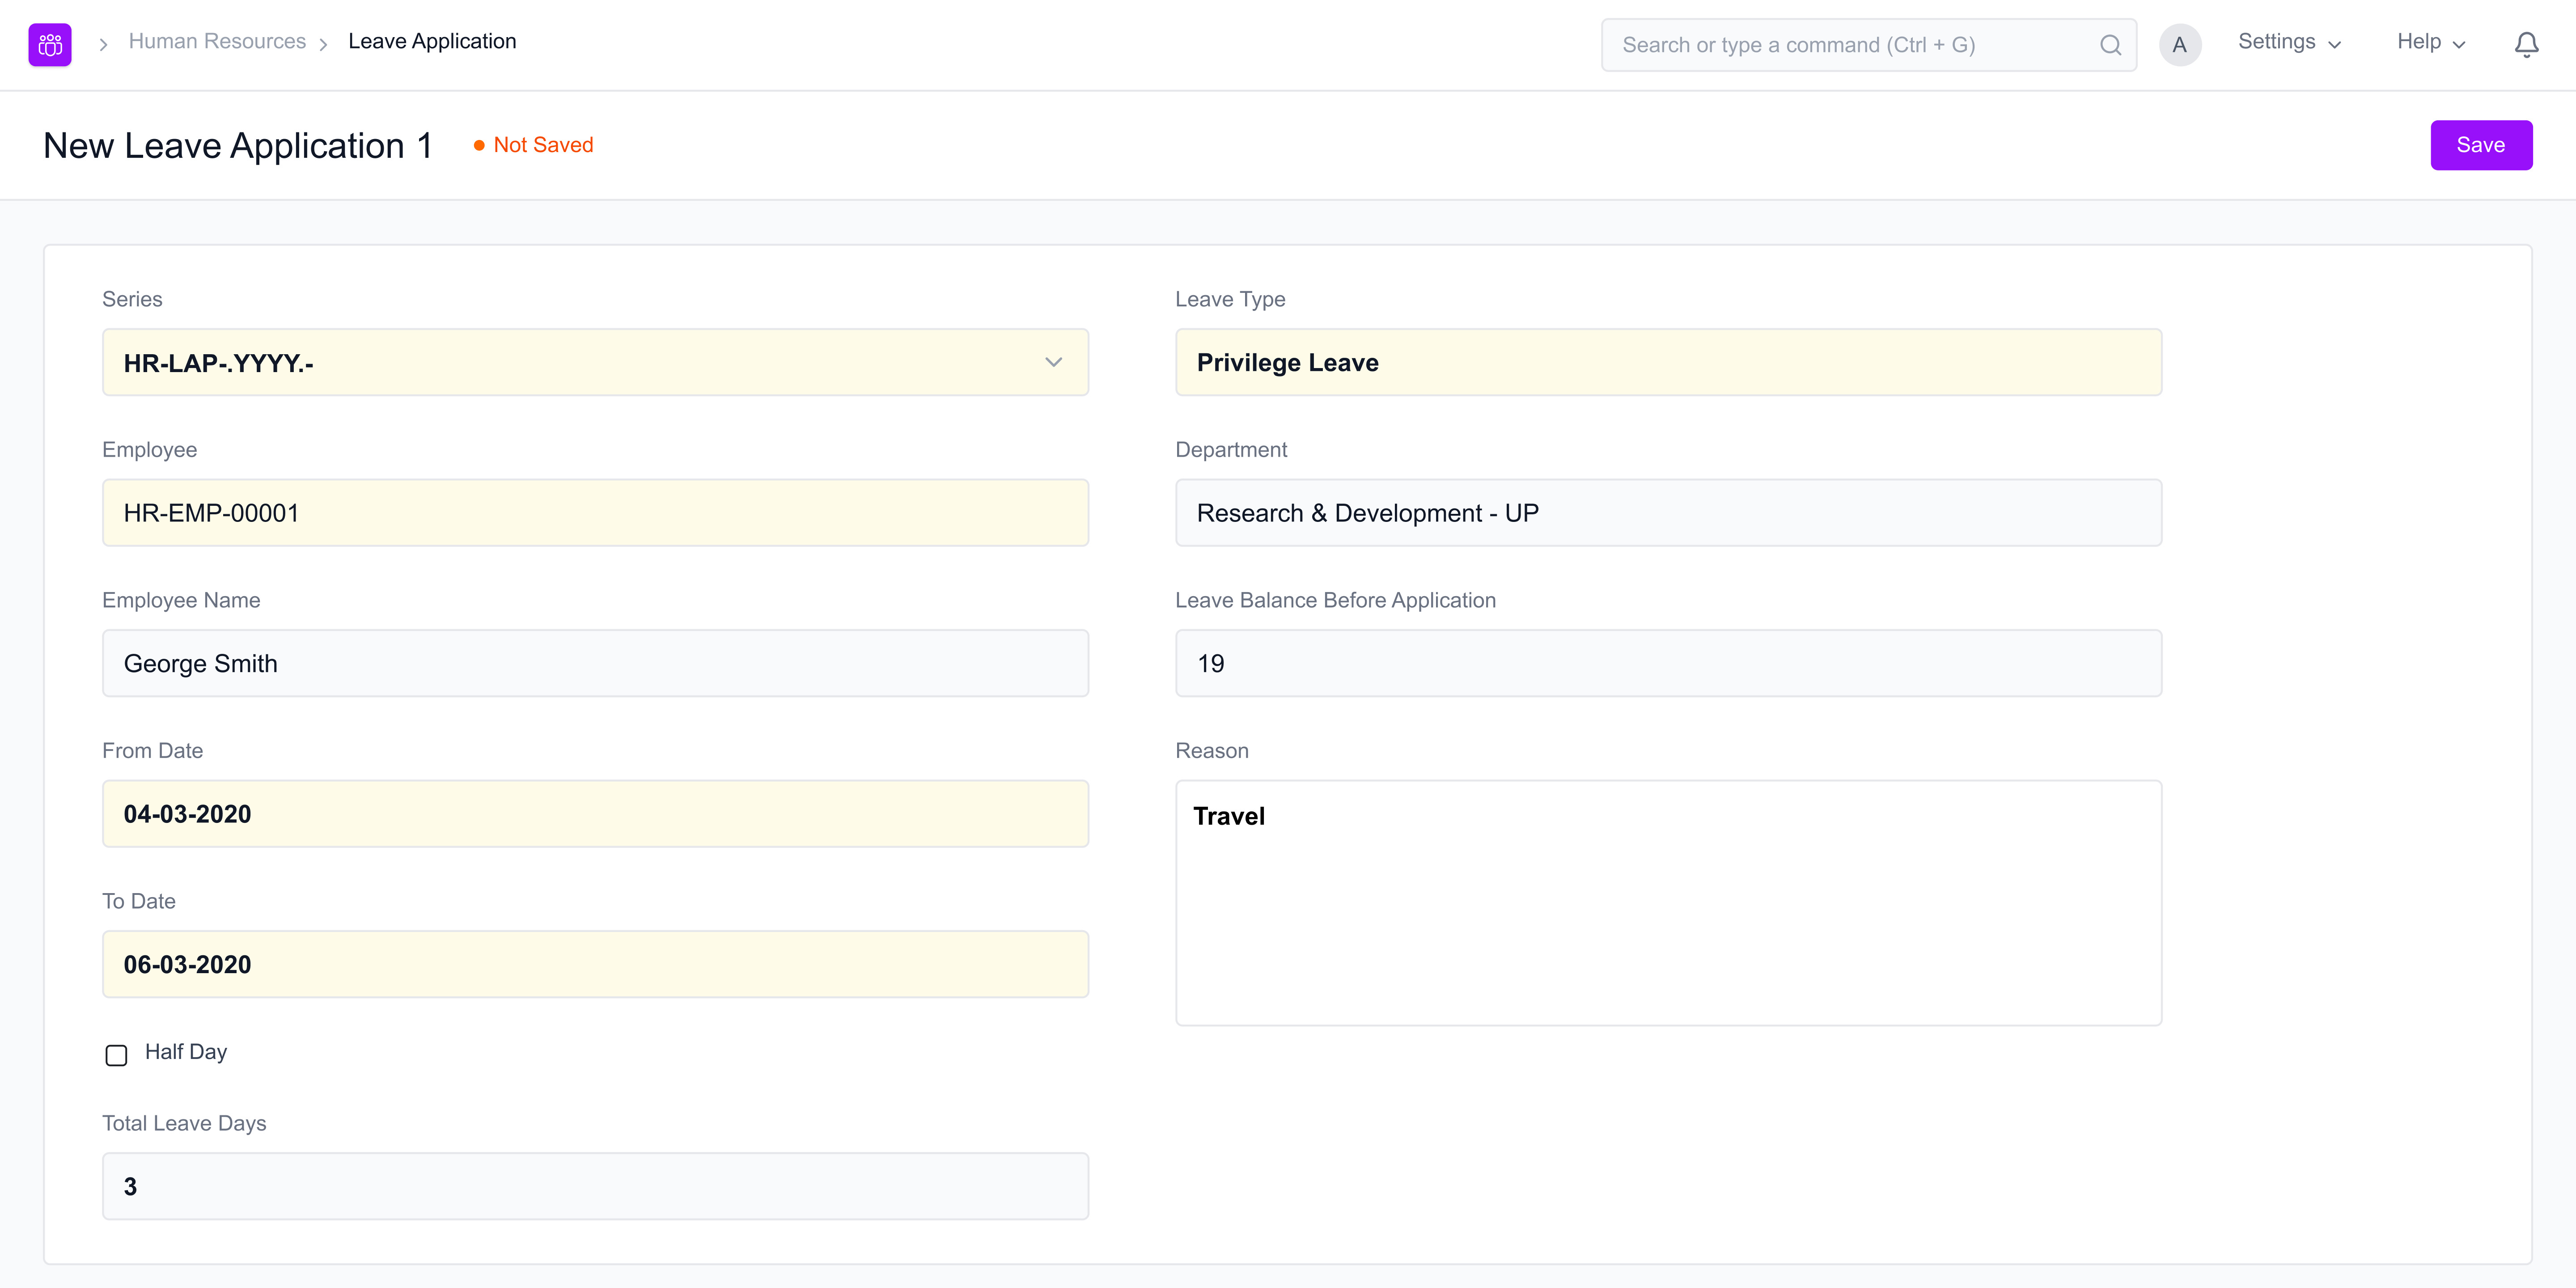Expand the Series dropdown HR-LAP-.YYYY.-
The height and width of the screenshot is (1288, 2576).
[595, 362]
